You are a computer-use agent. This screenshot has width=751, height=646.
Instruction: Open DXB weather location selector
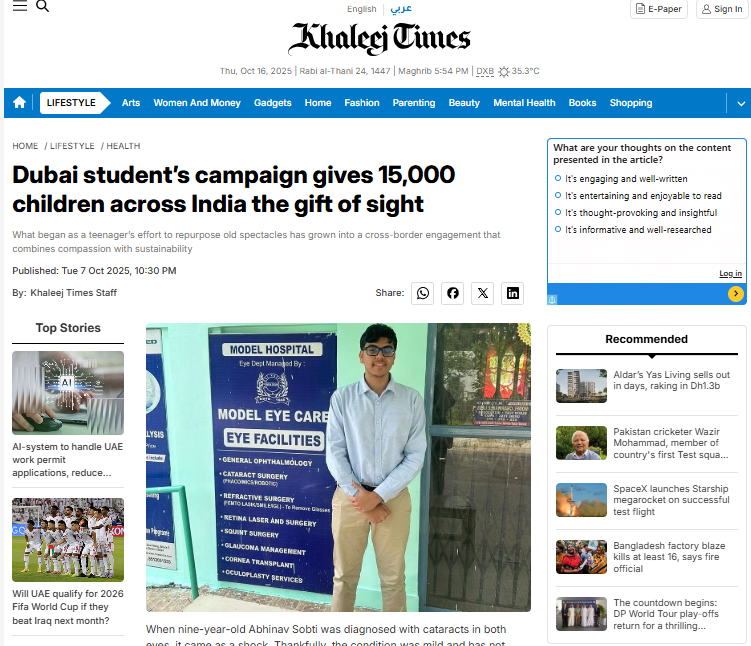(485, 71)
